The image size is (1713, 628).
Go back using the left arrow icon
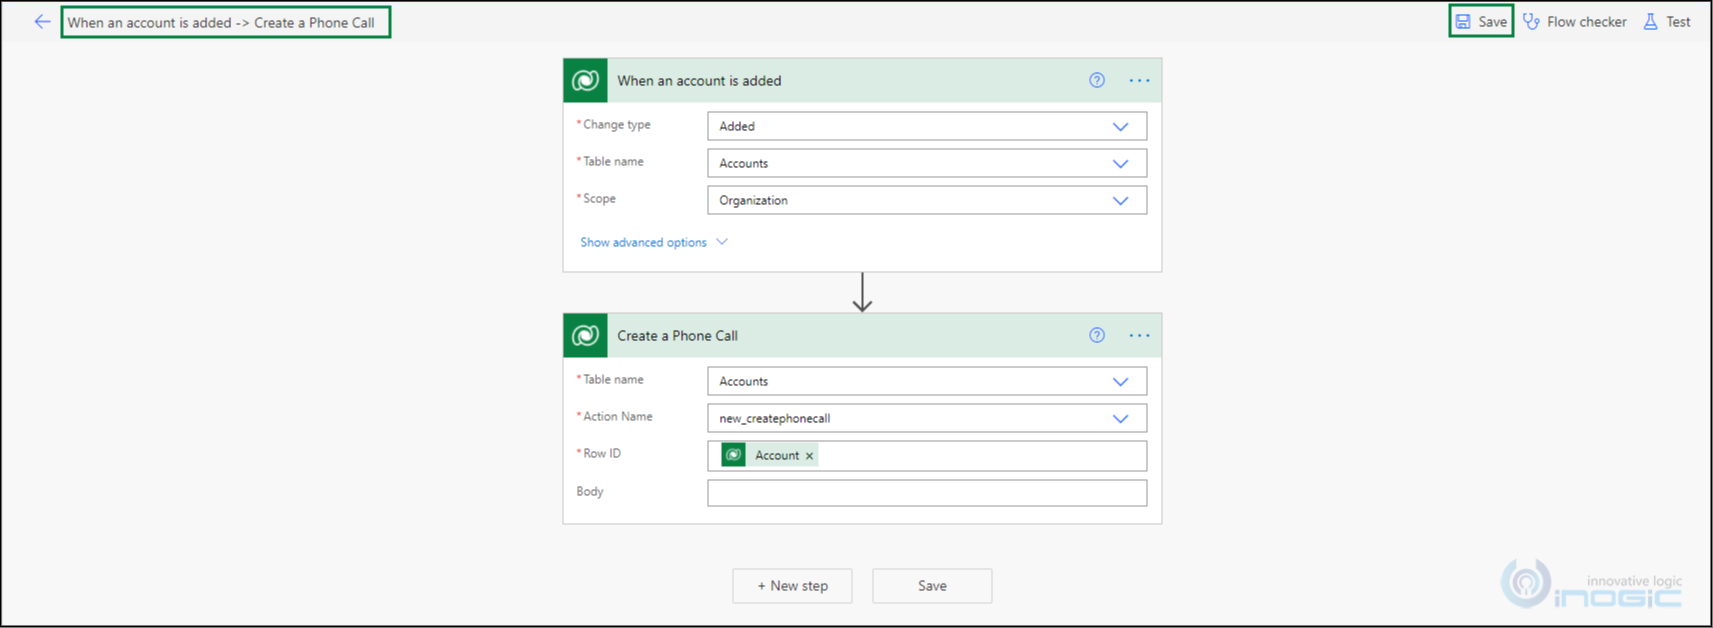(42, 21)
